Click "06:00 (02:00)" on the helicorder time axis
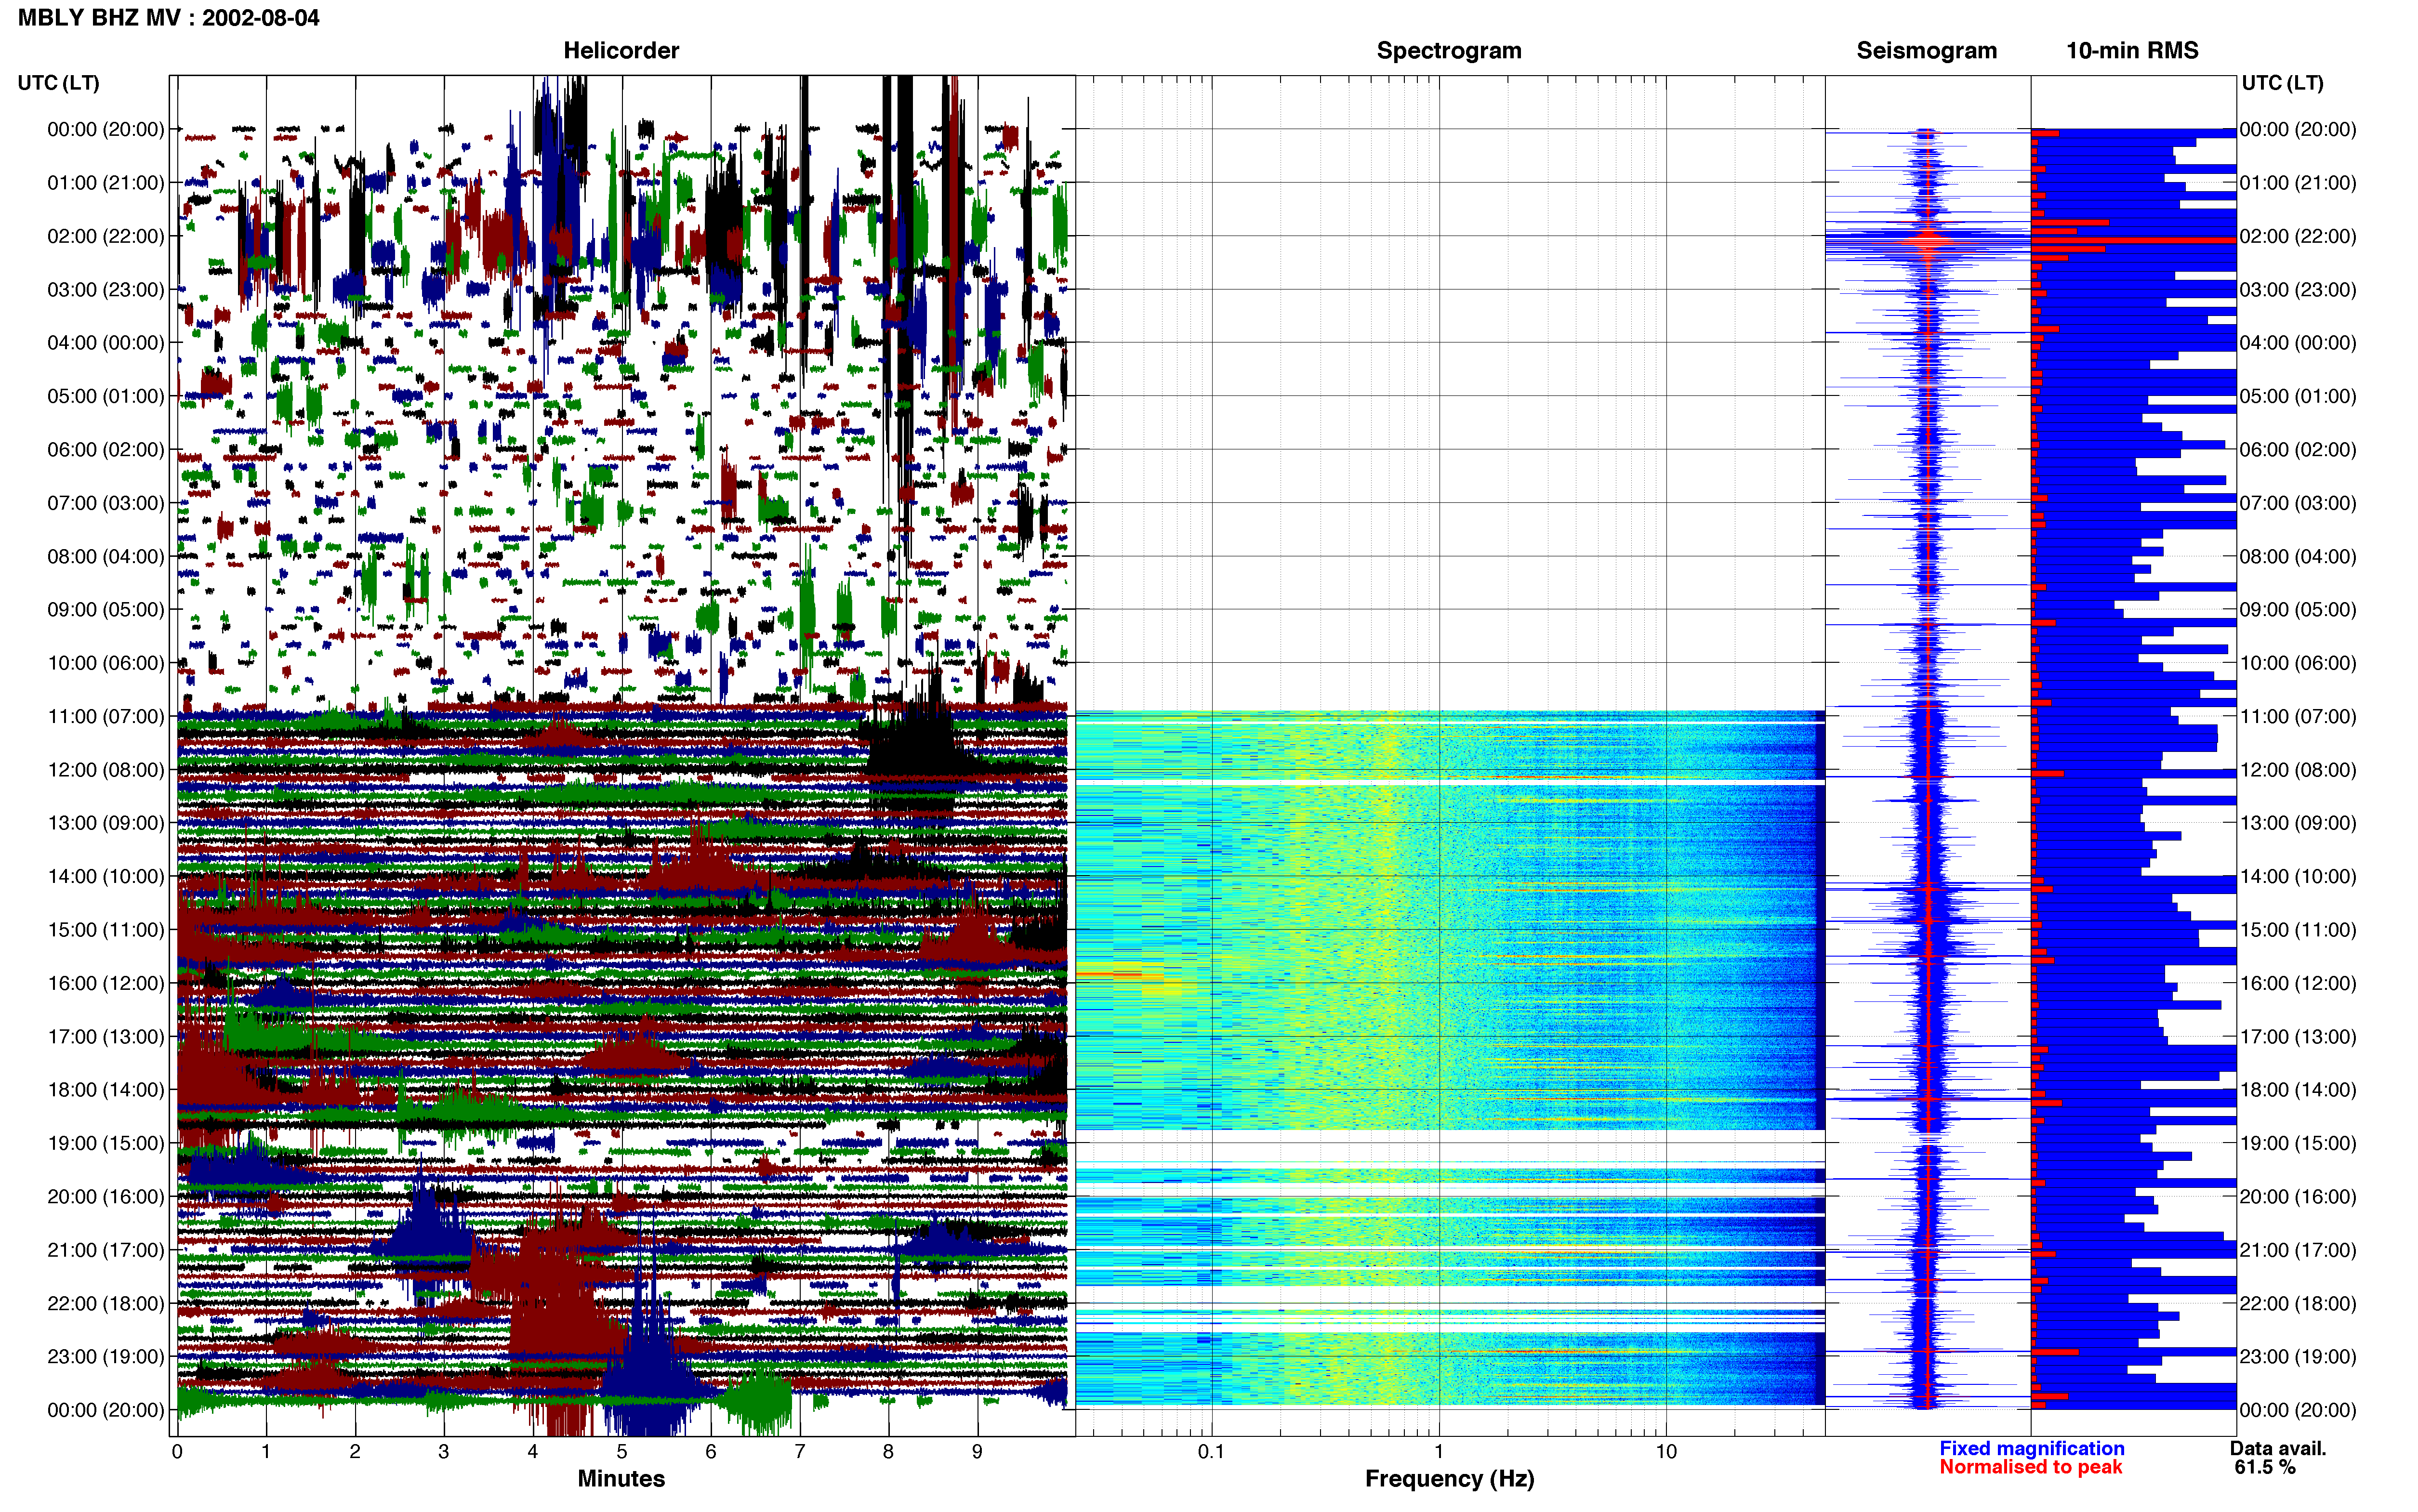2418x1512 pixels. [x=106, y=450]
